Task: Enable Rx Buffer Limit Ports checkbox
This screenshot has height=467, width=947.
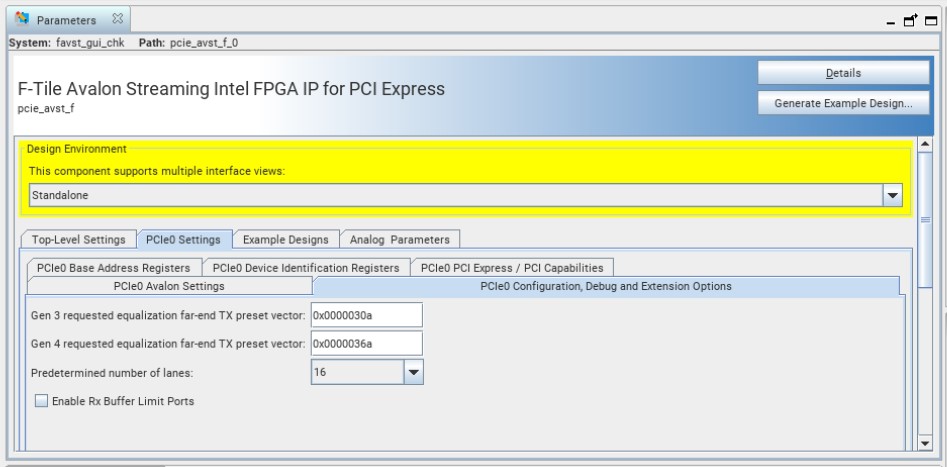Action: coord(42,402)
